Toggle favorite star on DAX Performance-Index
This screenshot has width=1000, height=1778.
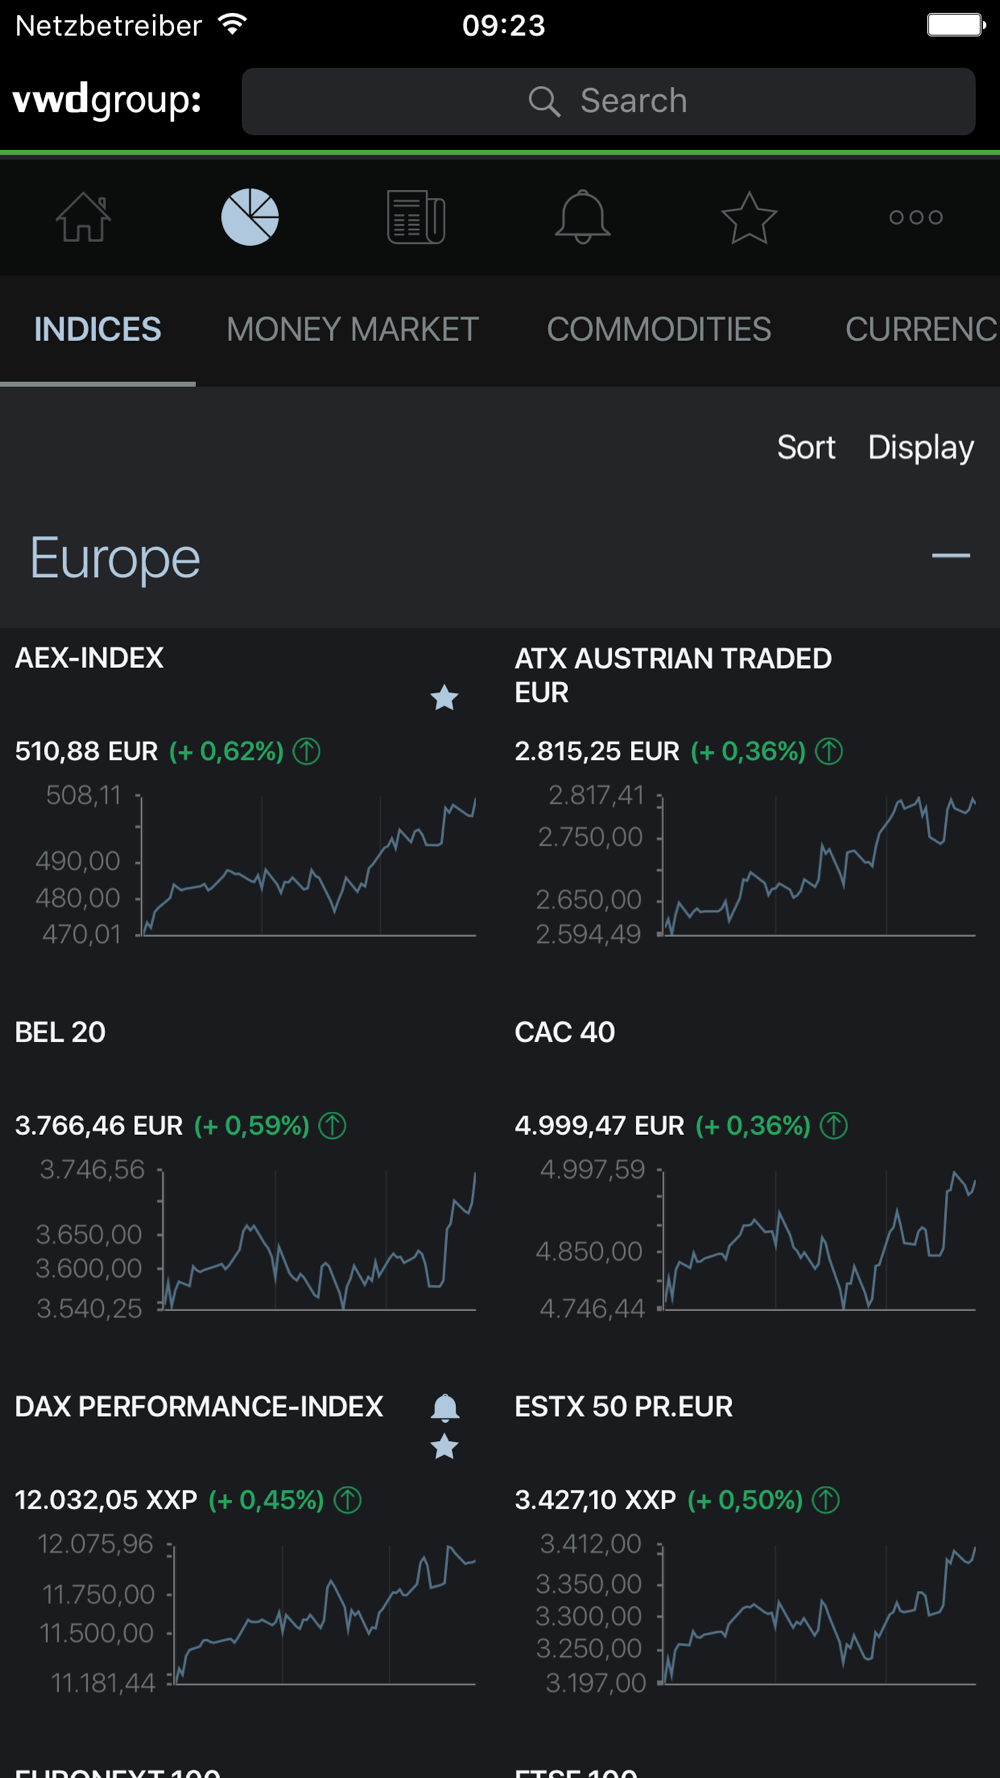(x=445, y=1447)
